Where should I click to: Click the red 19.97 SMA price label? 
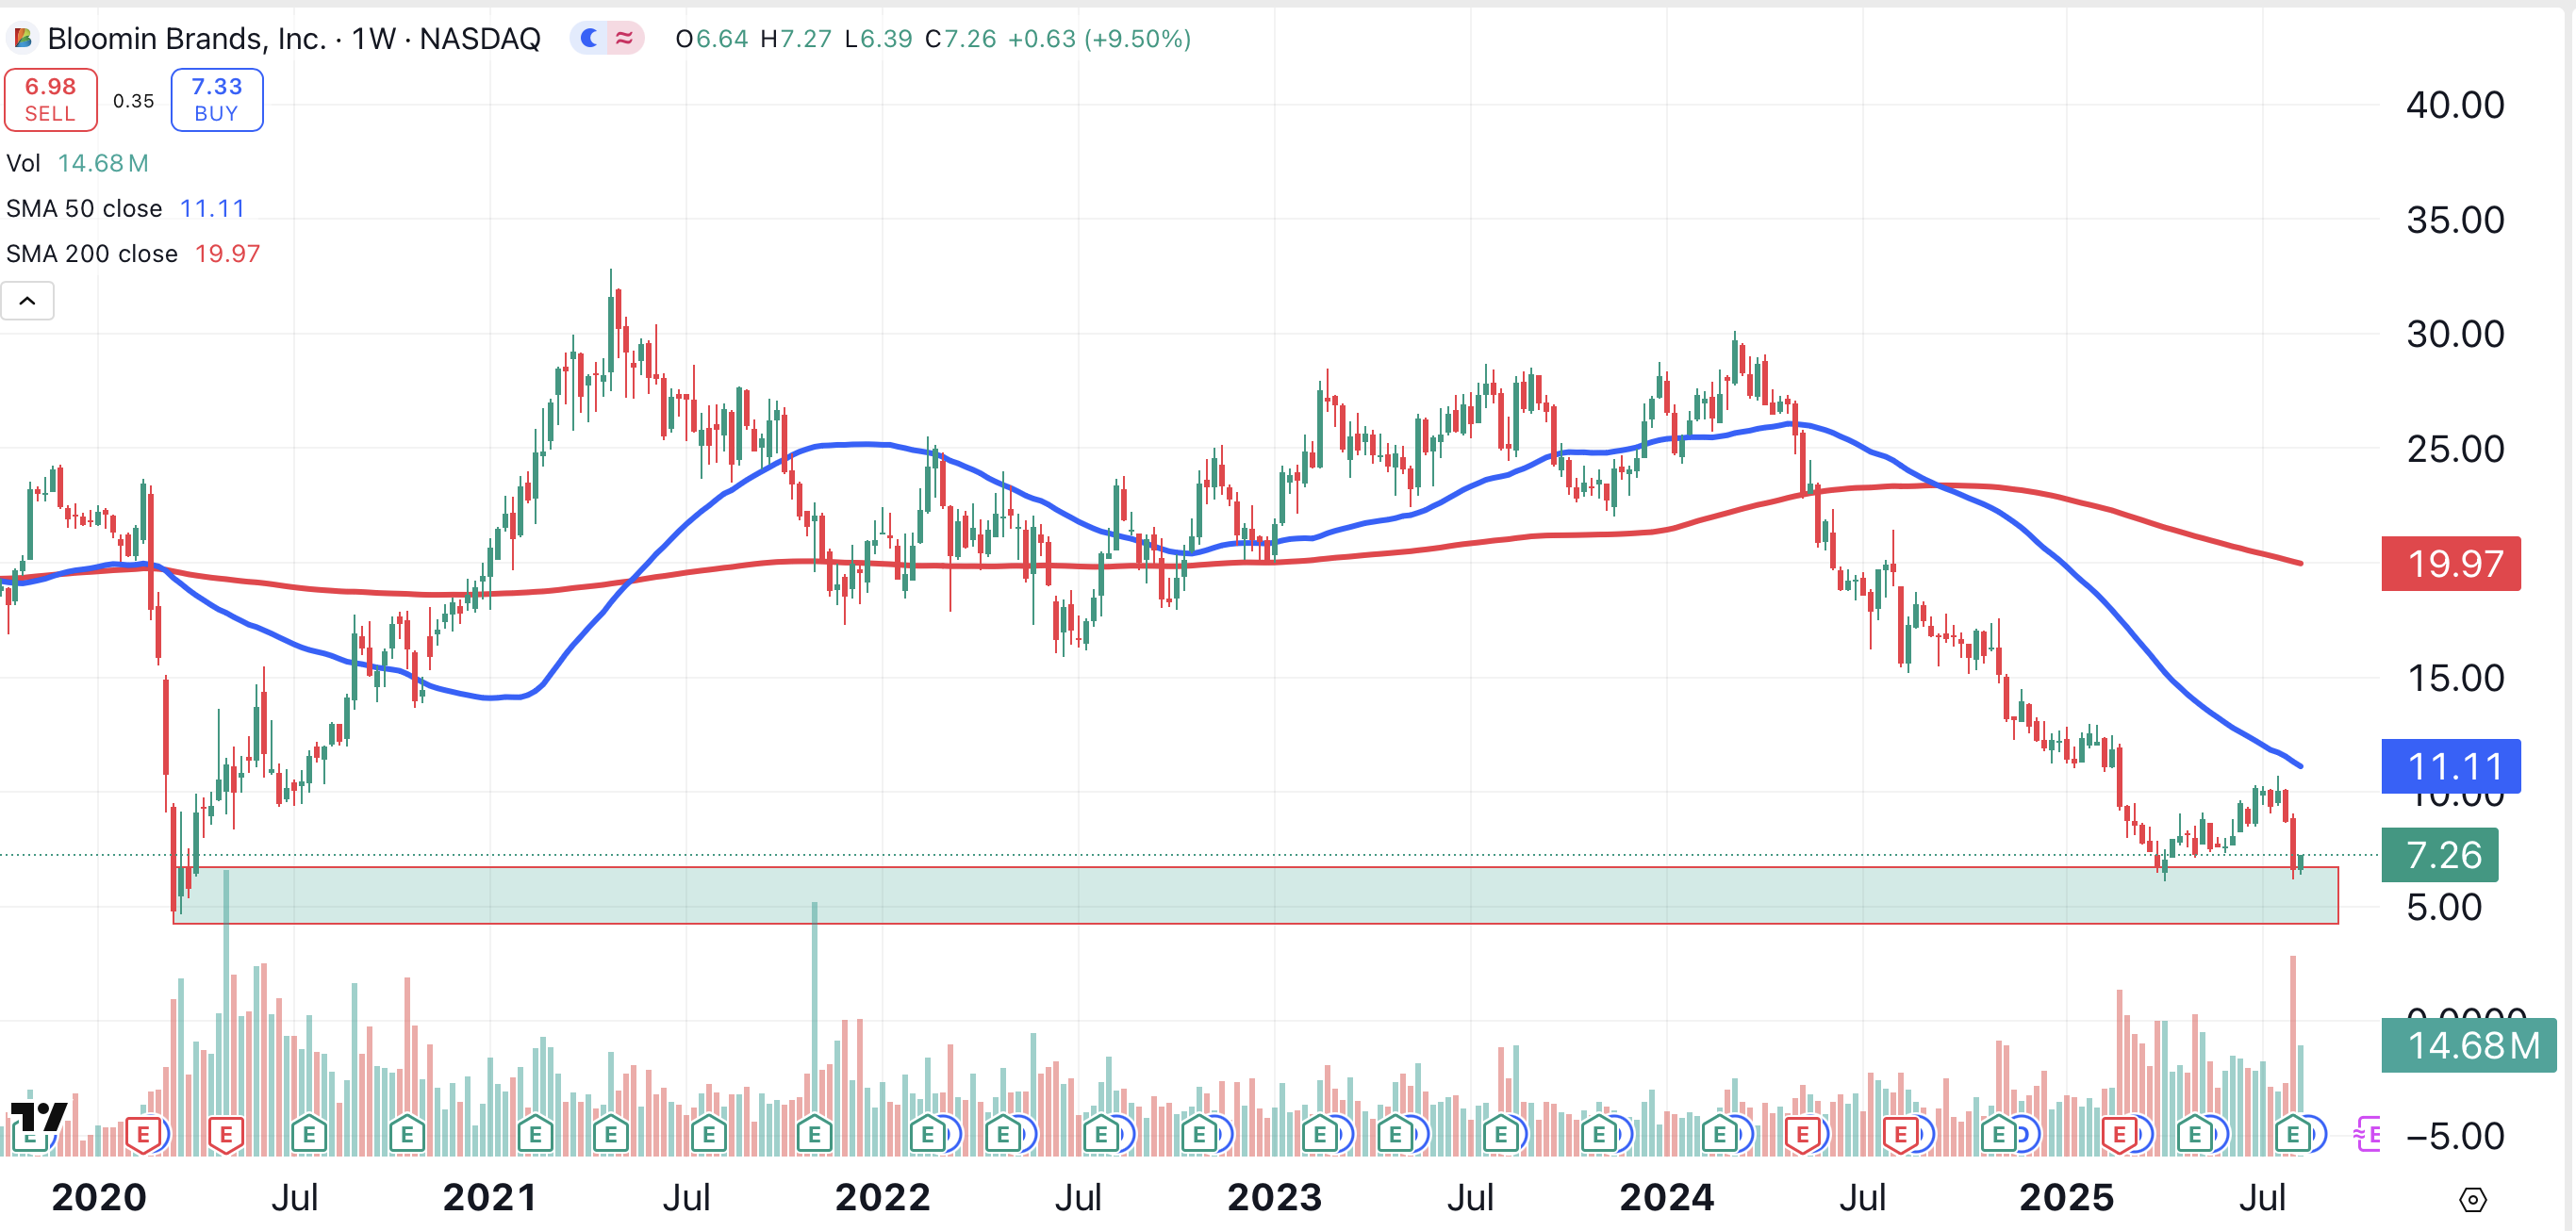coord(2450,564)
